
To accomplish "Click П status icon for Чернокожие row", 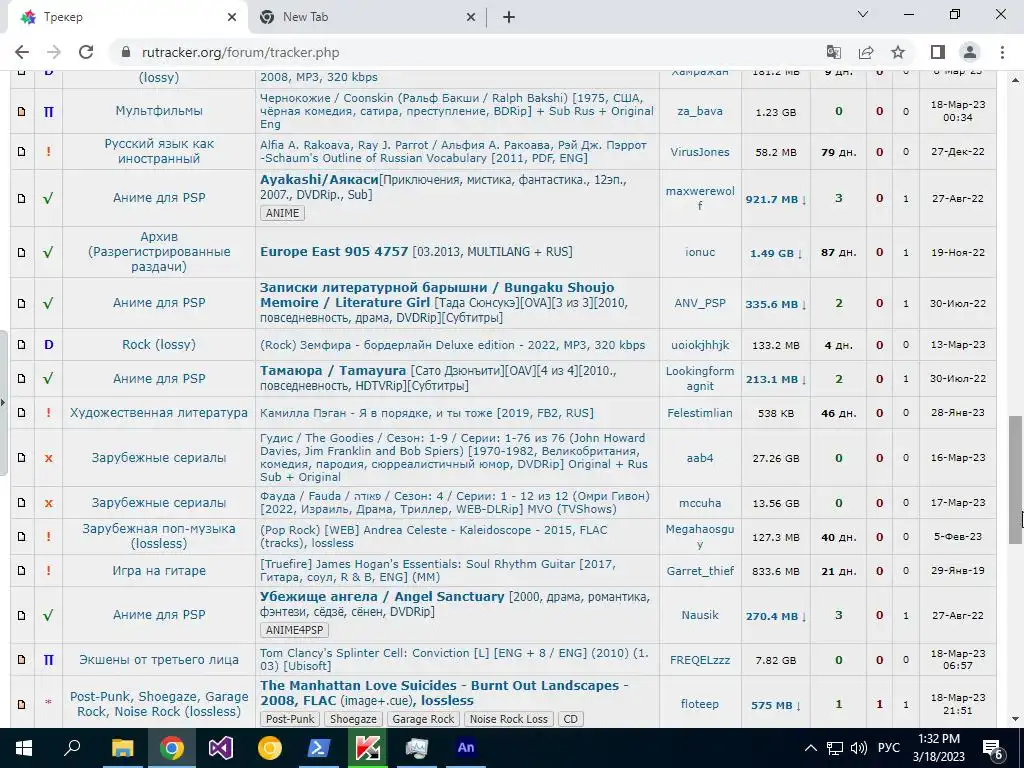I will click(x=48, y=111).
